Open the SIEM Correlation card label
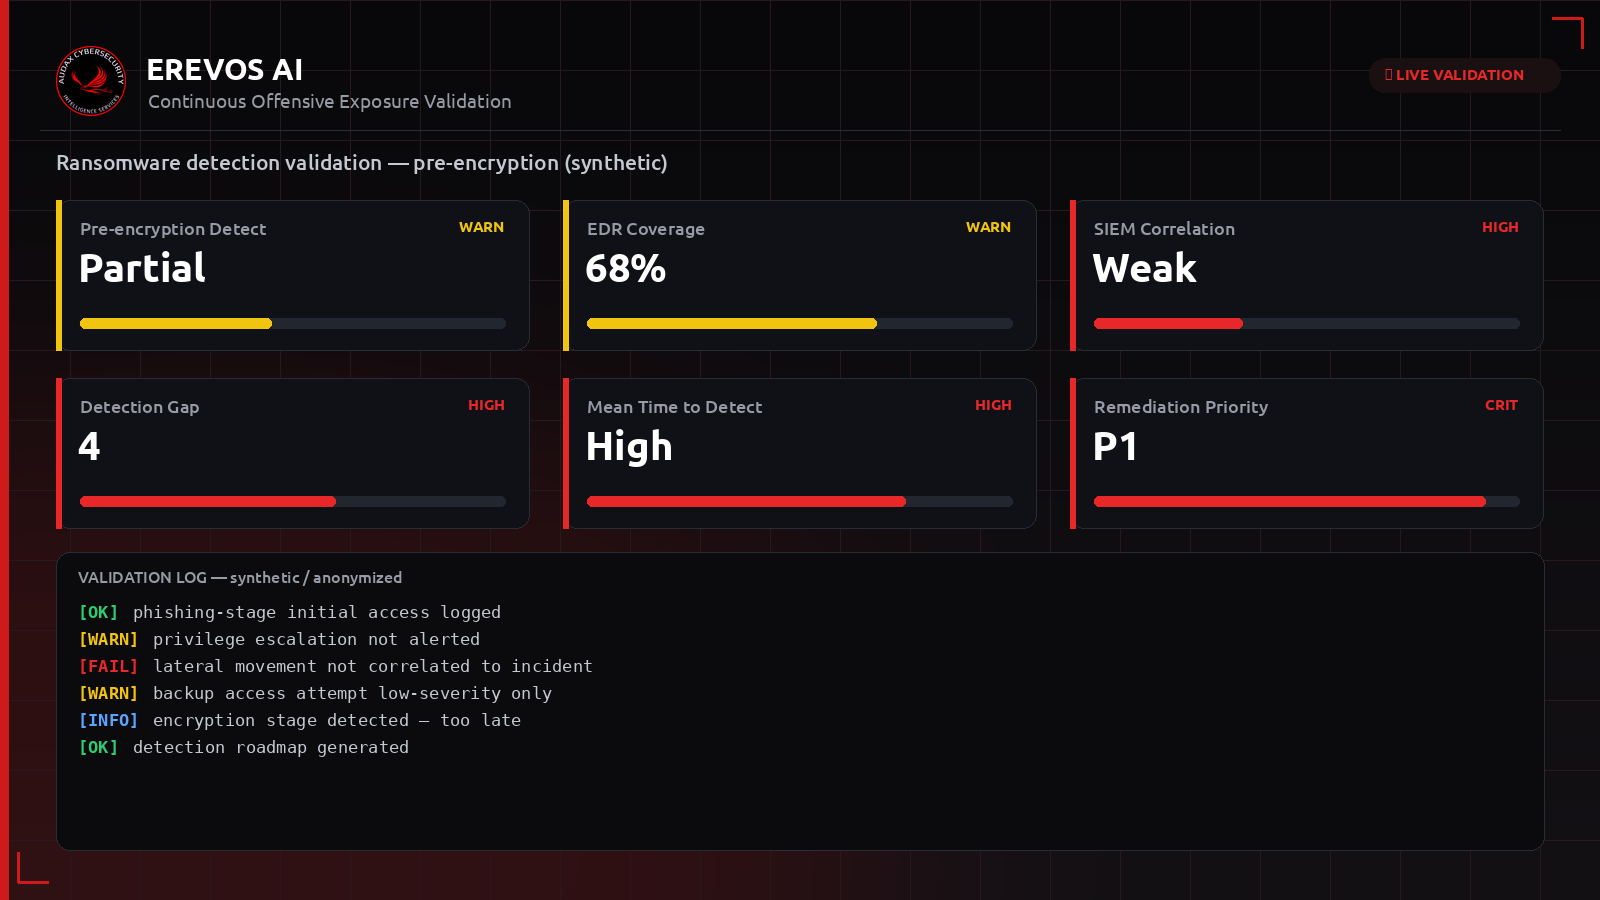Image resolution: width=1600 pixels, height=900 pixels. point(1164,229)
